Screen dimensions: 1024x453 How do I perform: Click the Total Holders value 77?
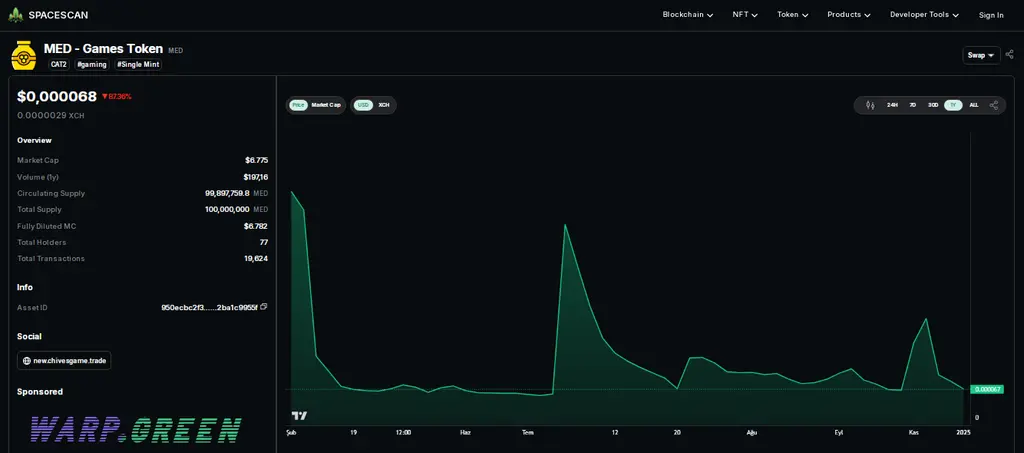(x=264, y=242)
